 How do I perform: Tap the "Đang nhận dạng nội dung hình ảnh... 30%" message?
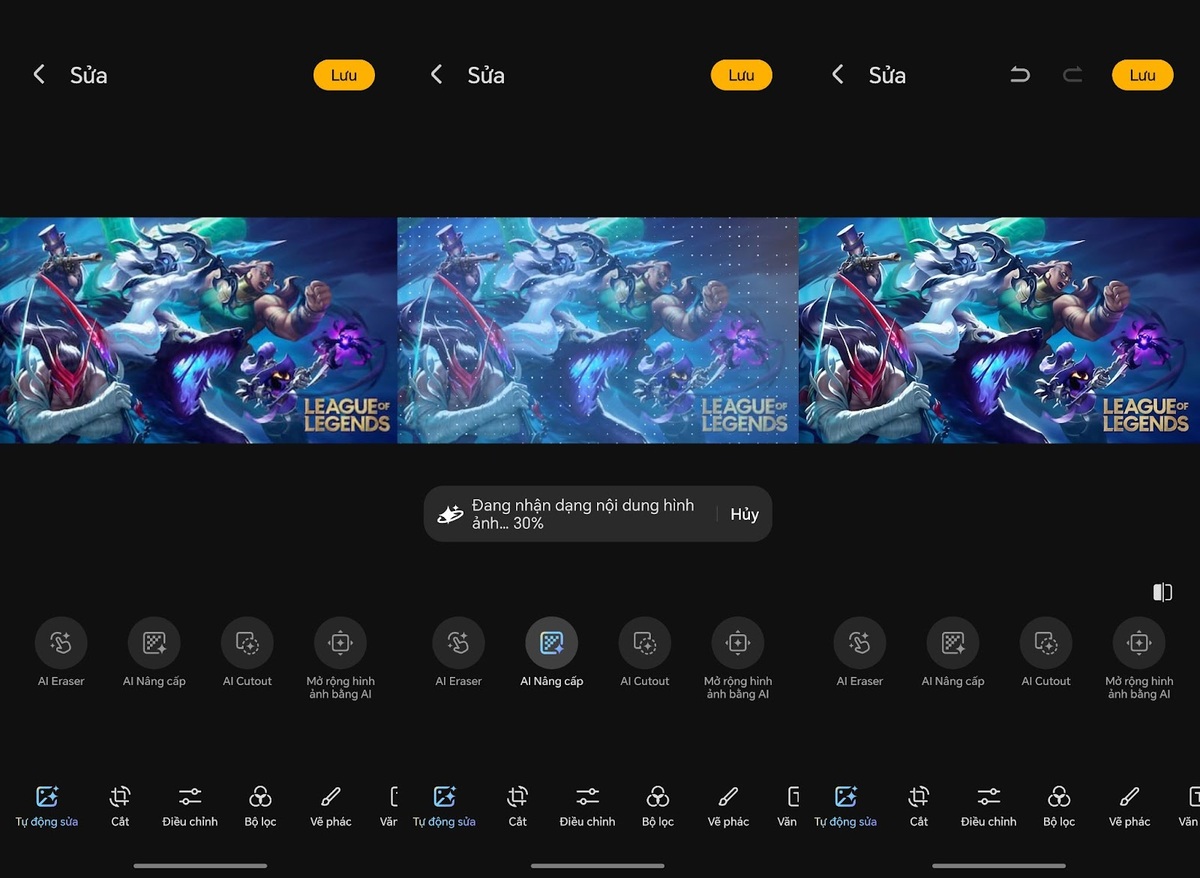(x=583, y=514)
